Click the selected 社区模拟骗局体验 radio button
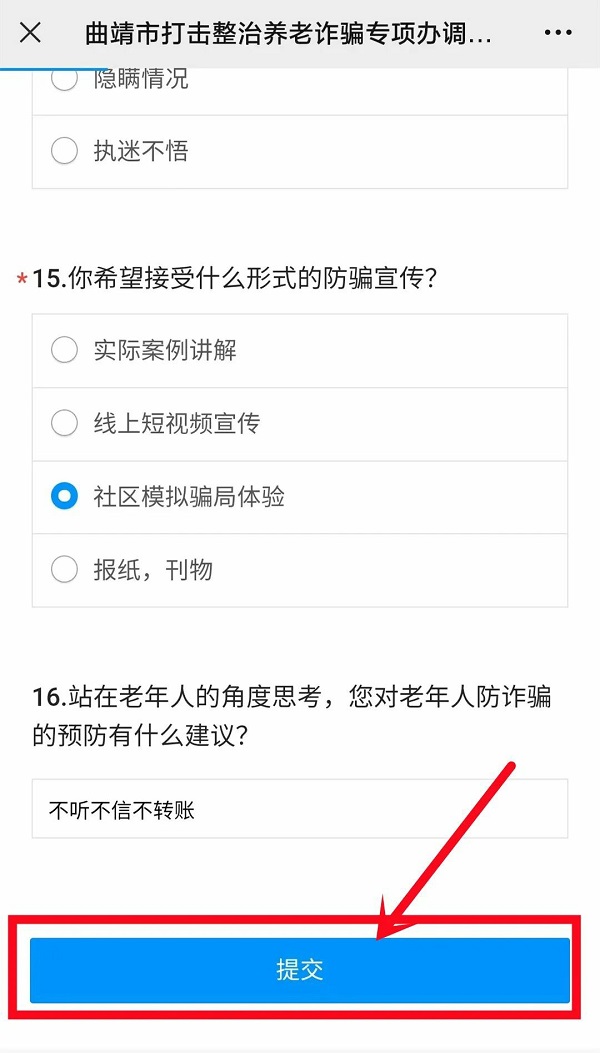600x1053 pixels. (64, 496)
